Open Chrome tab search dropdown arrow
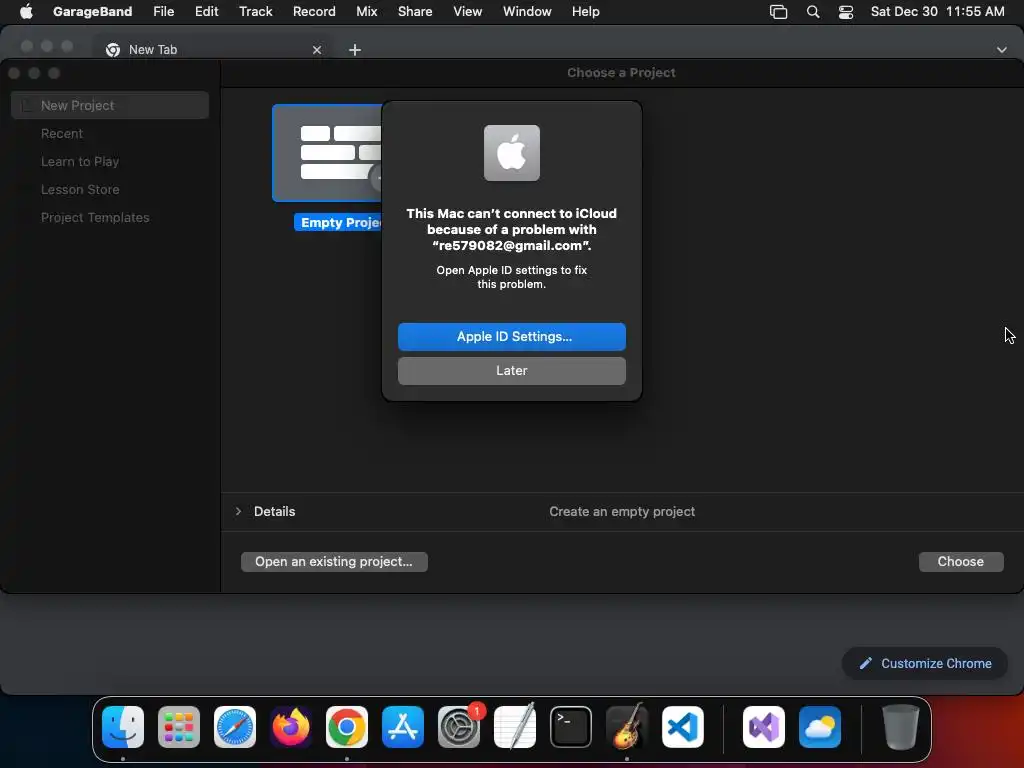The width and height of the screenshot is (1024, 768). [1001, 50]
